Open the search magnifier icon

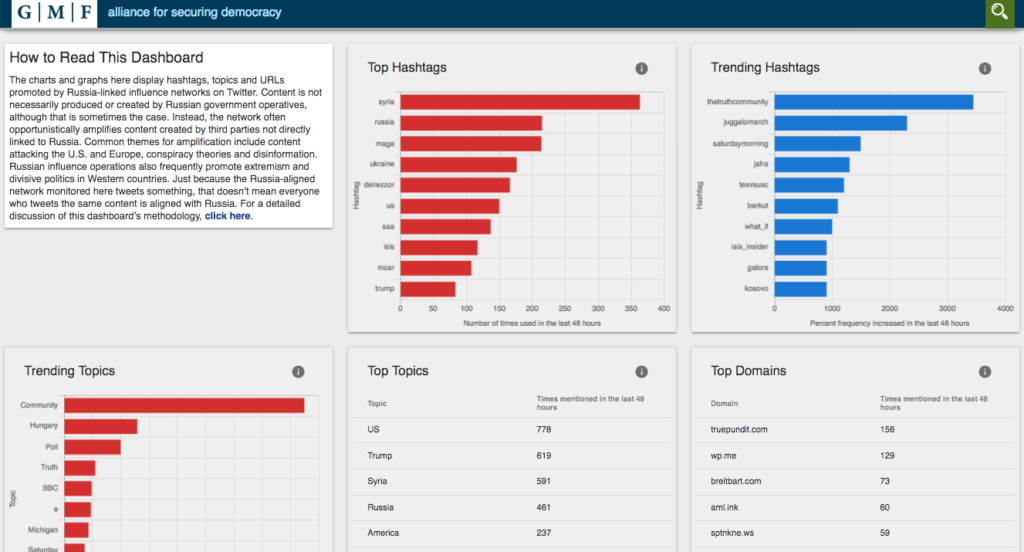coord(999,12)
